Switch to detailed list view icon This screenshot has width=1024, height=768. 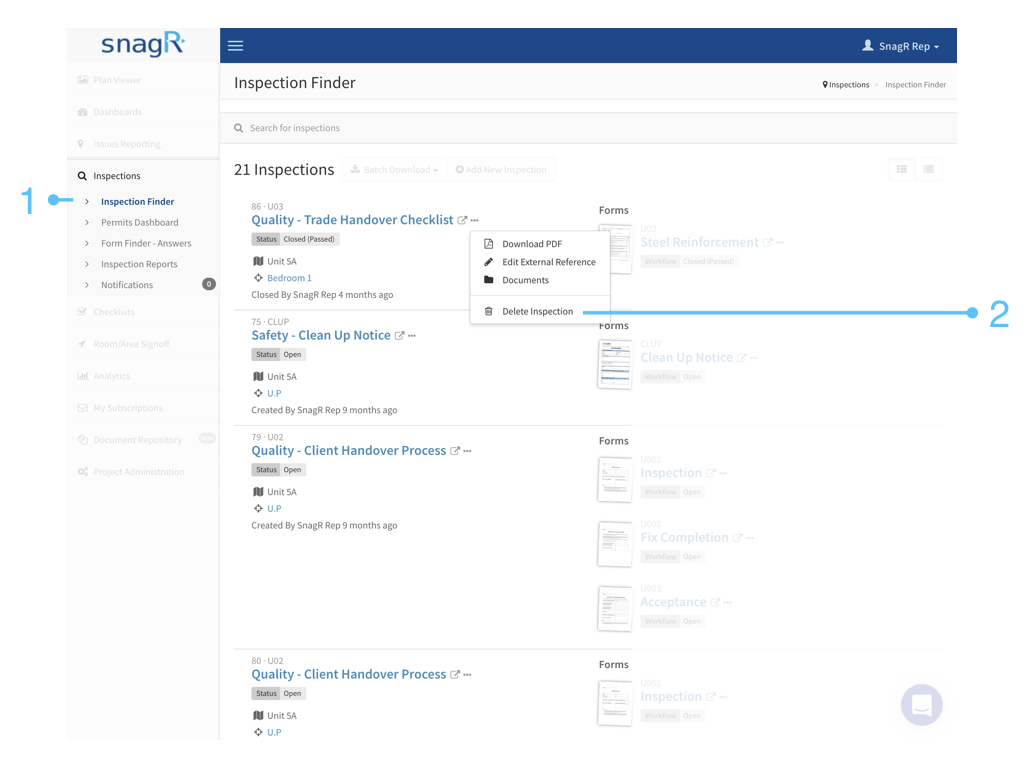pyautogui.click(x=902, y=169)
